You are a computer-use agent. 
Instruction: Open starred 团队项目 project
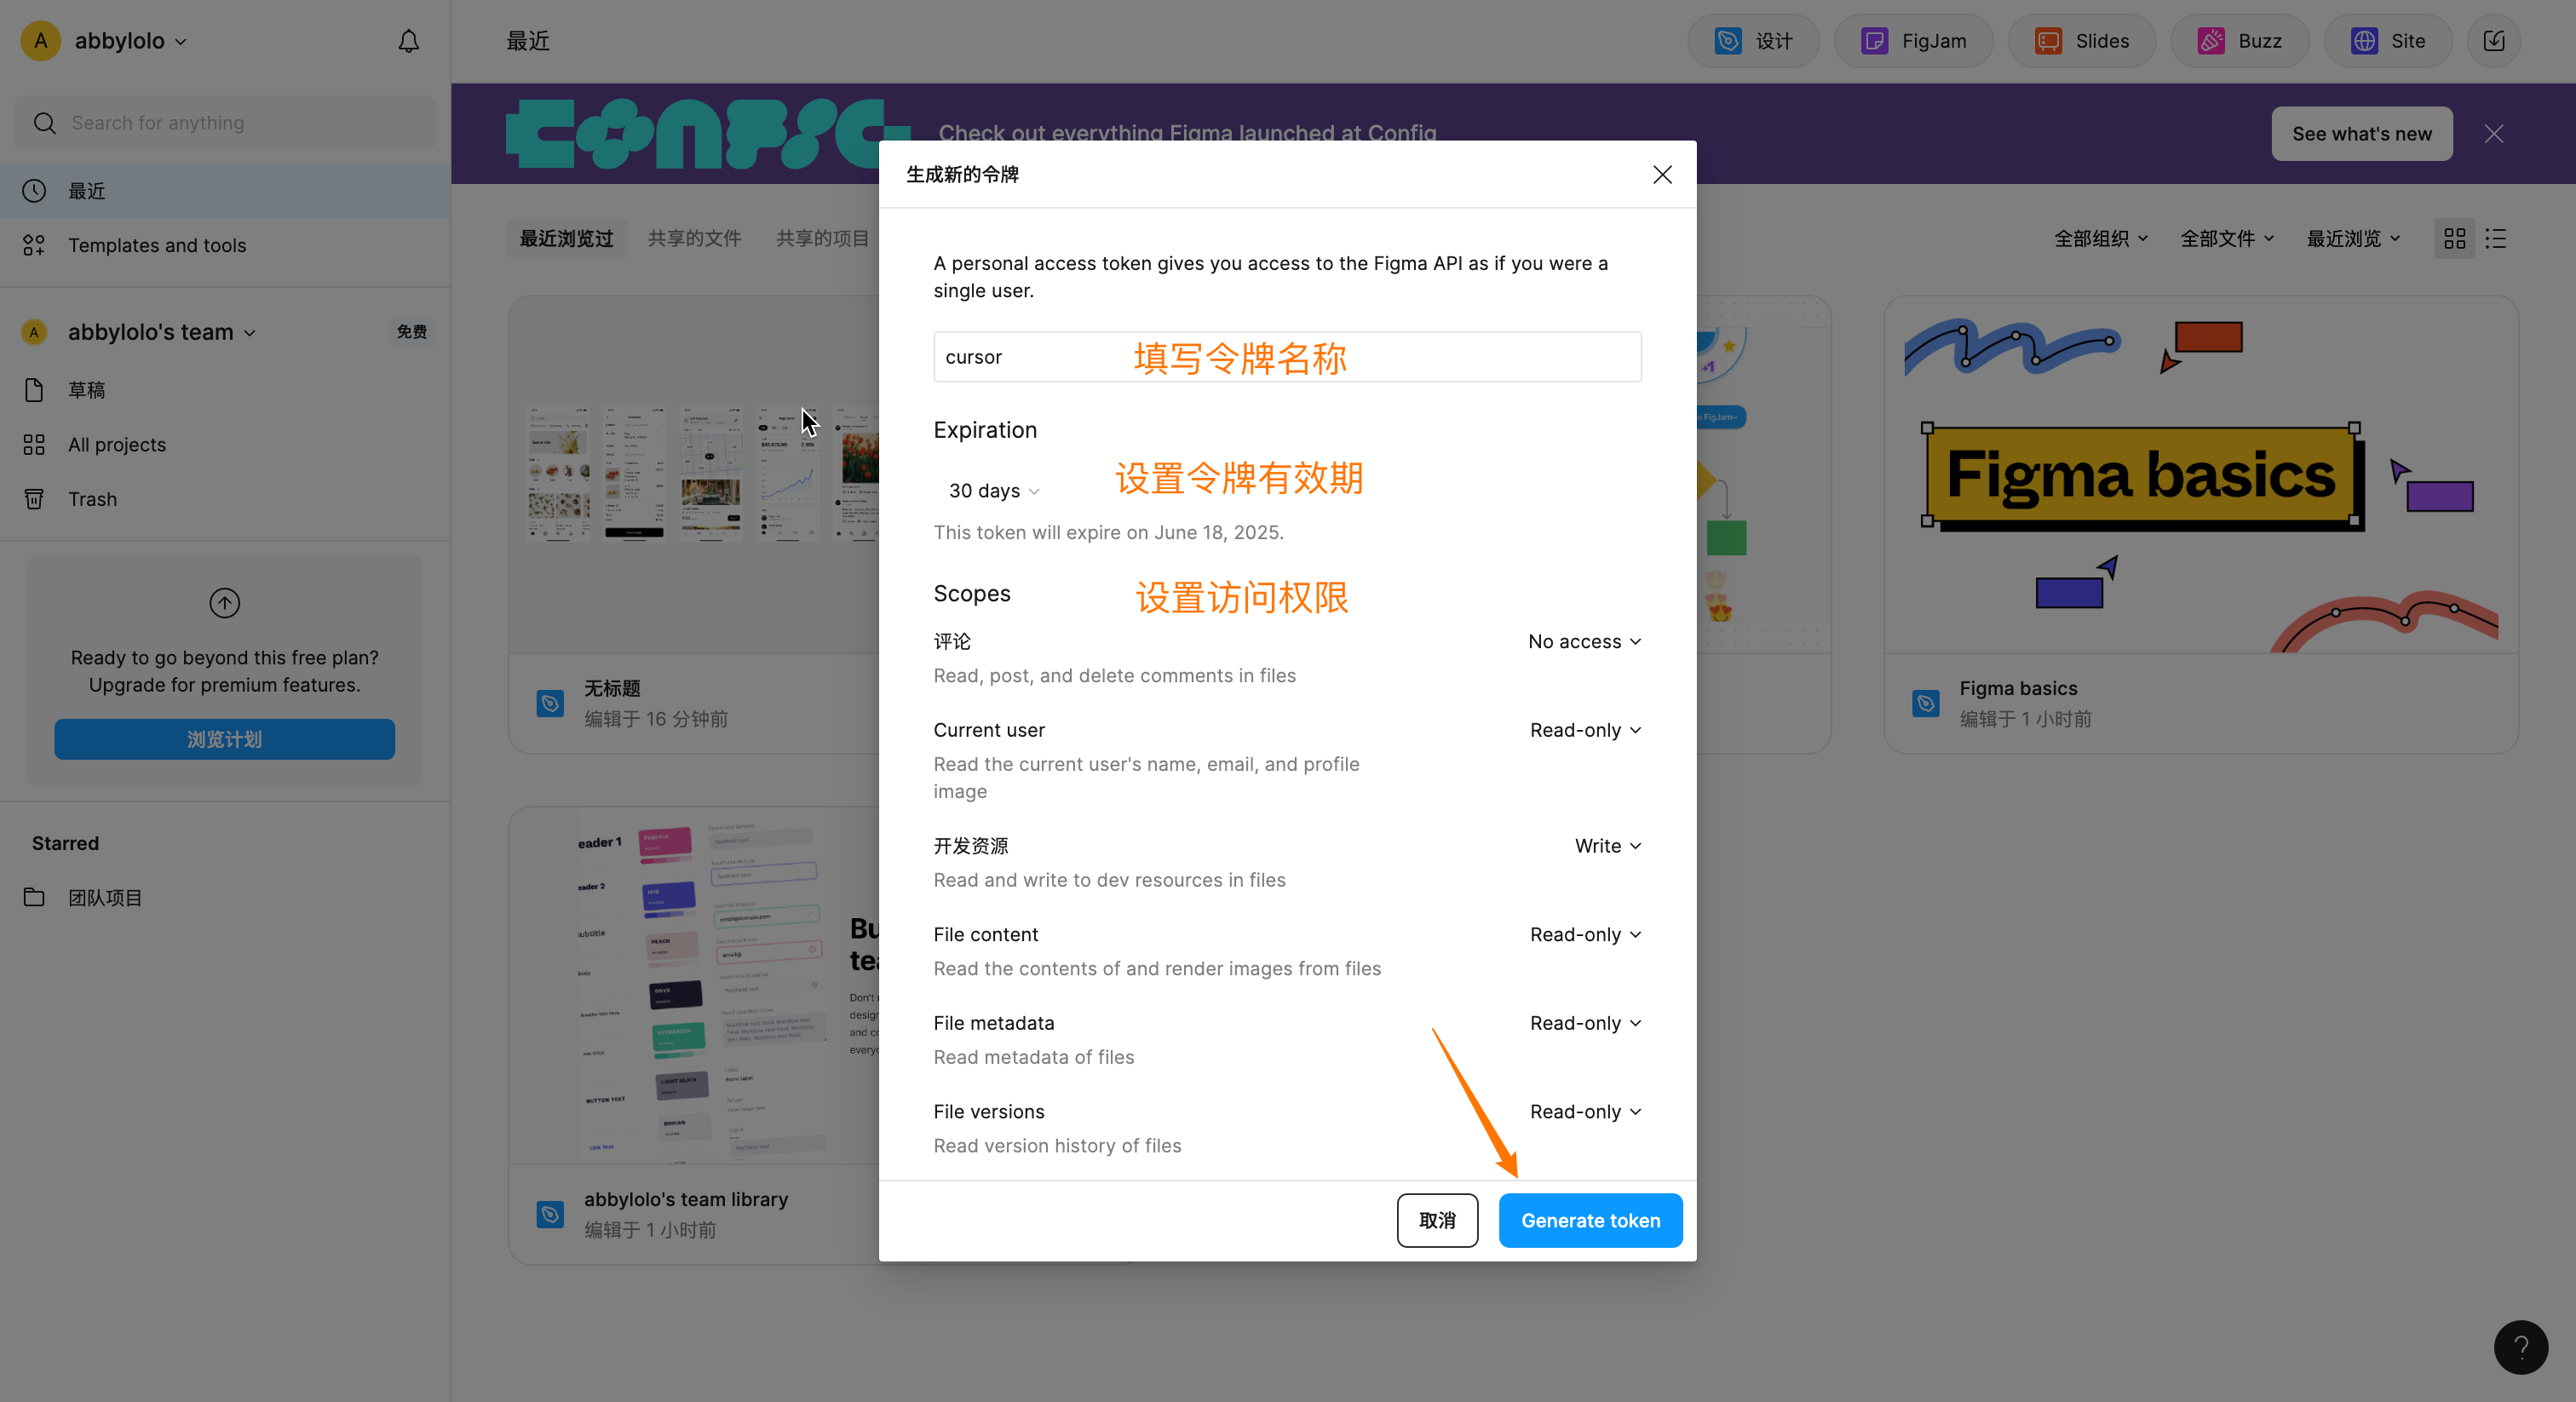(x=225, y=897)
